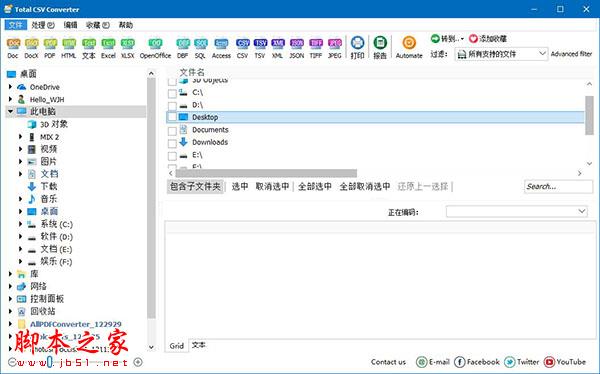
Task: Switch to the Grid tab
Action: (x=177, y=346)
